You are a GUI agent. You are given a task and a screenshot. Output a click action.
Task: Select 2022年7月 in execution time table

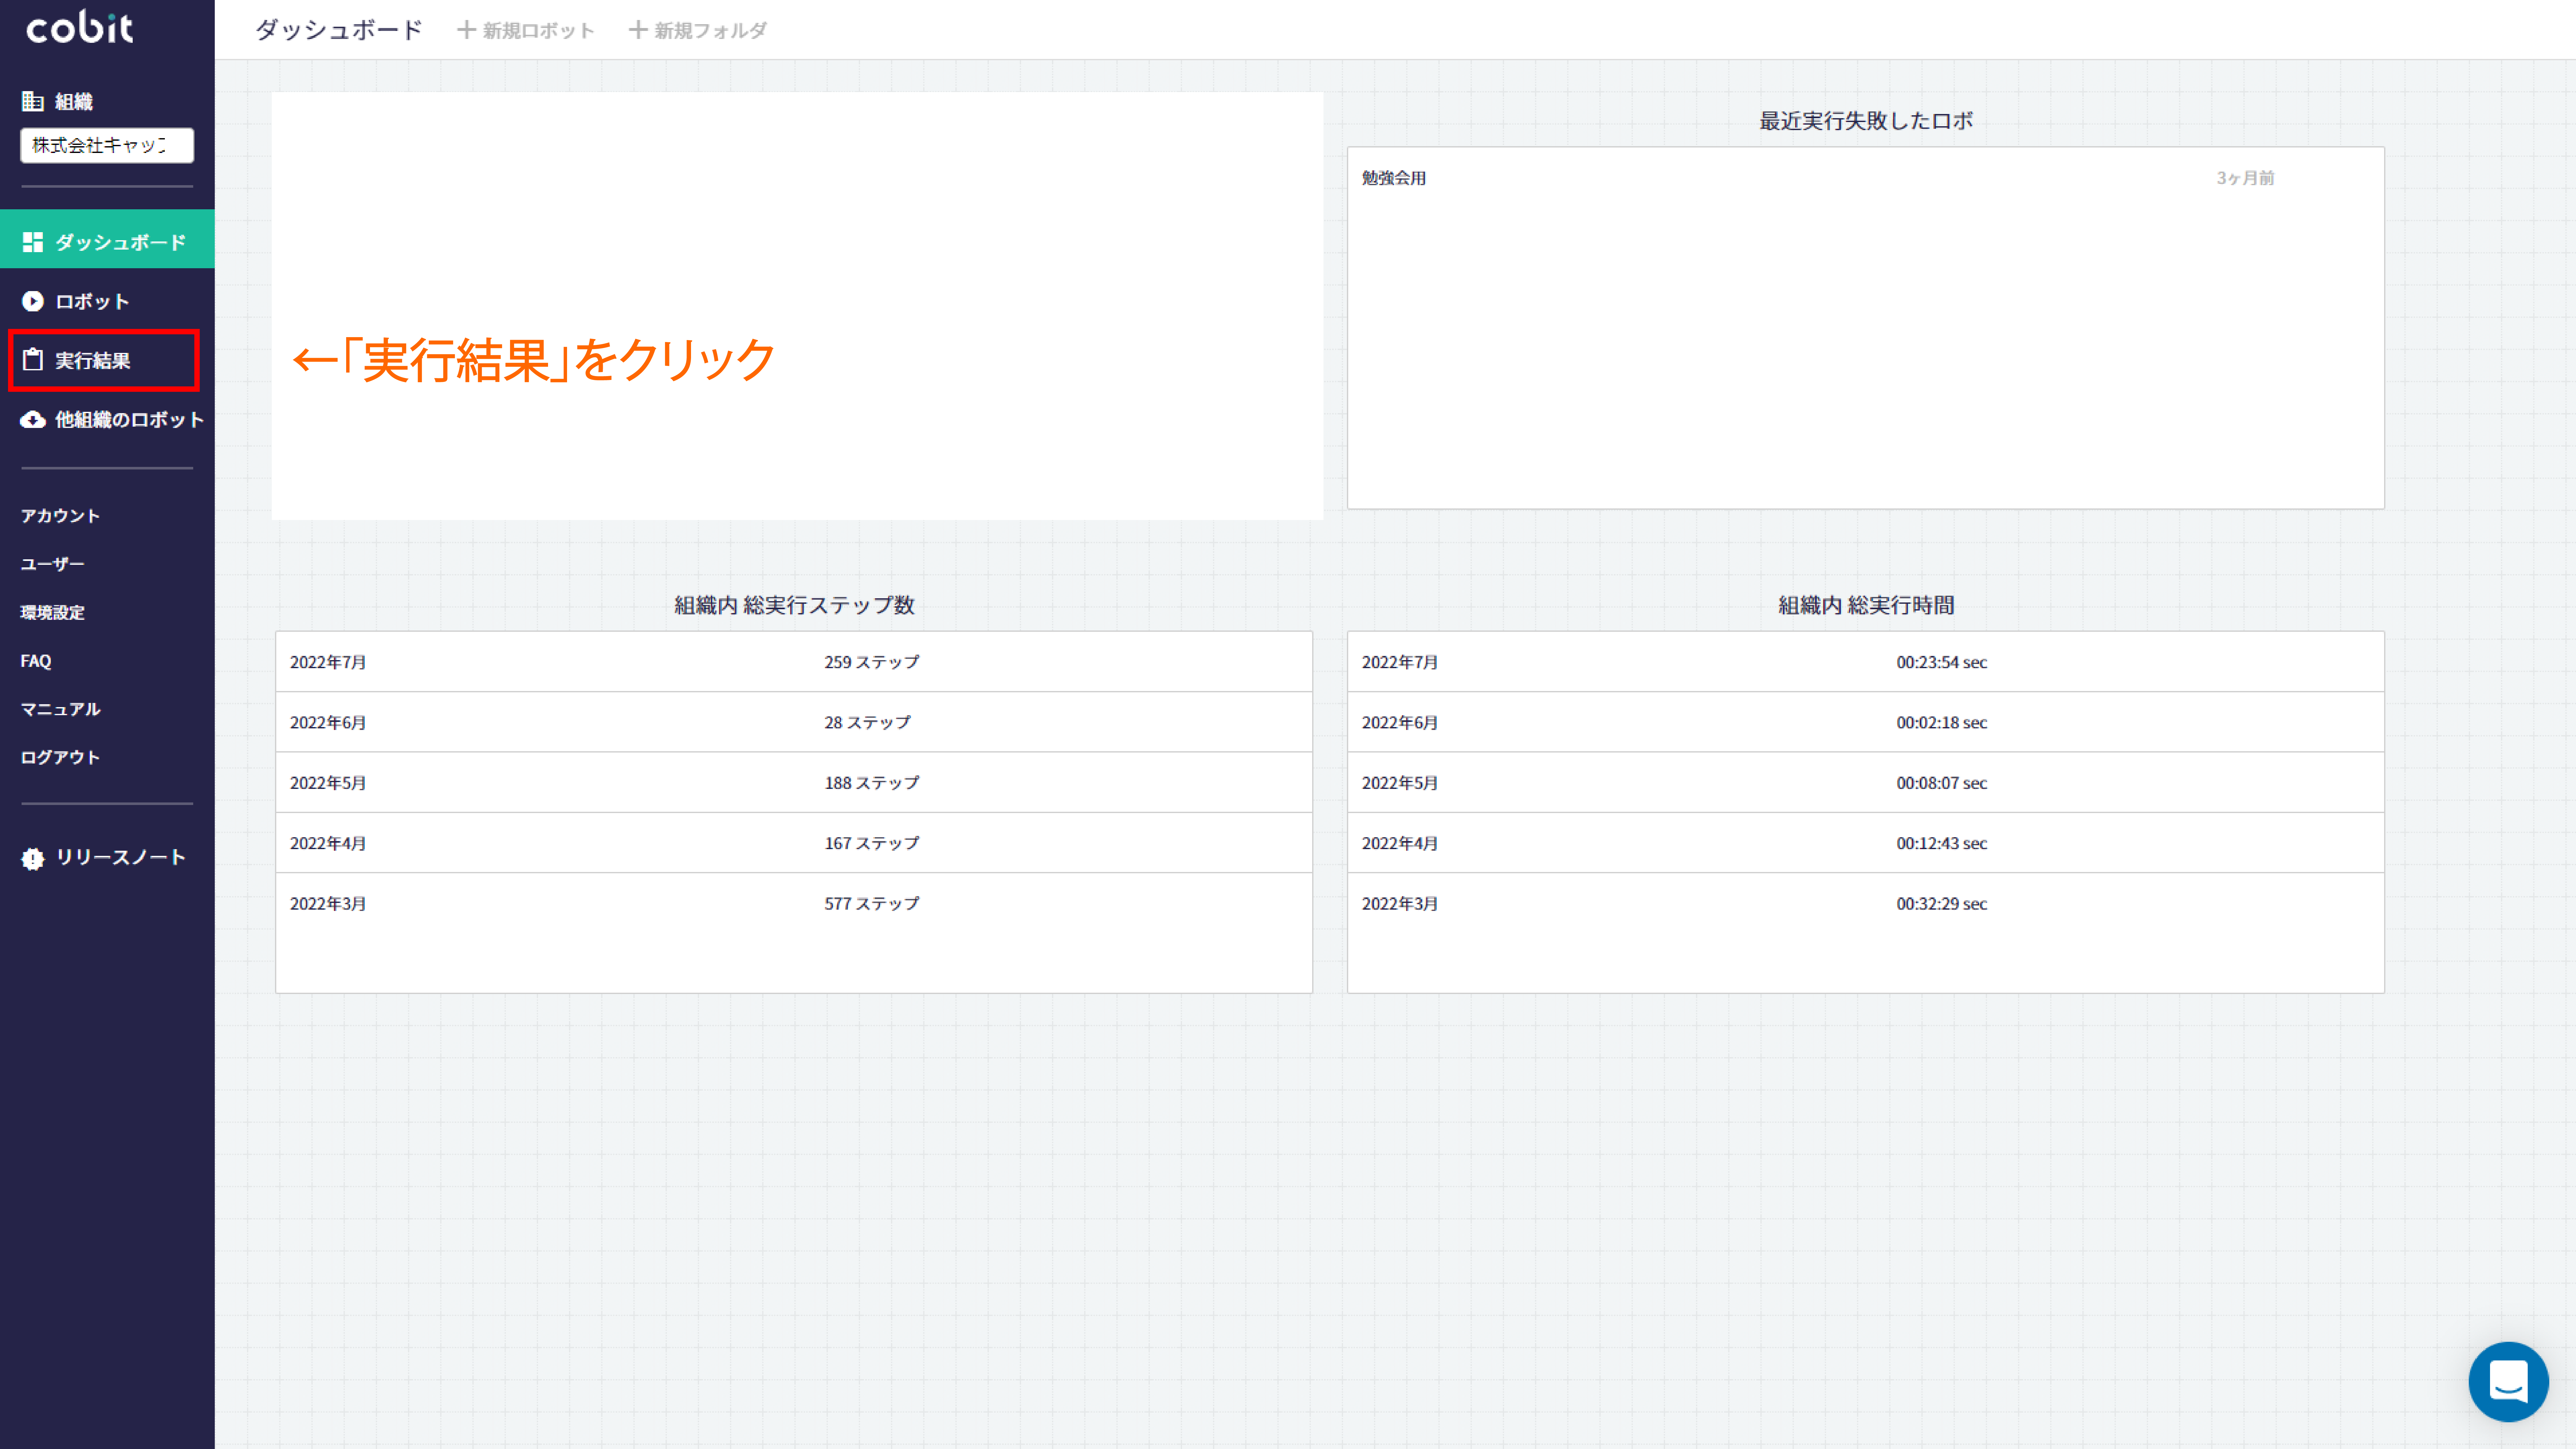[1400, 662]
